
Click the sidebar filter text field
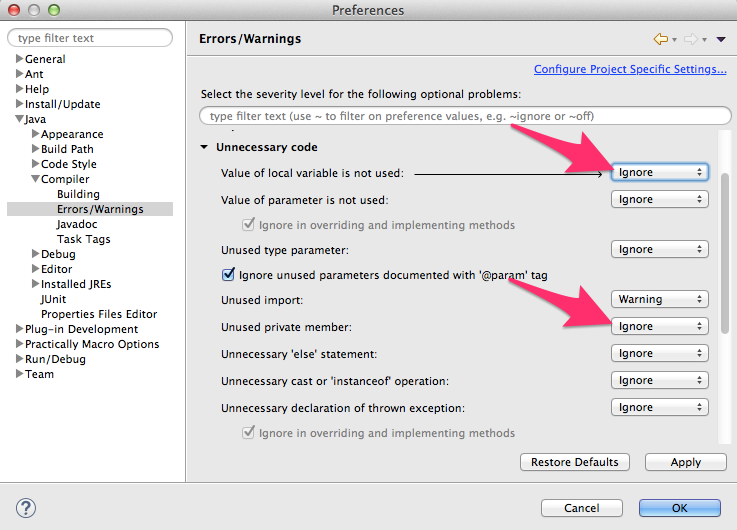point(90,38)
